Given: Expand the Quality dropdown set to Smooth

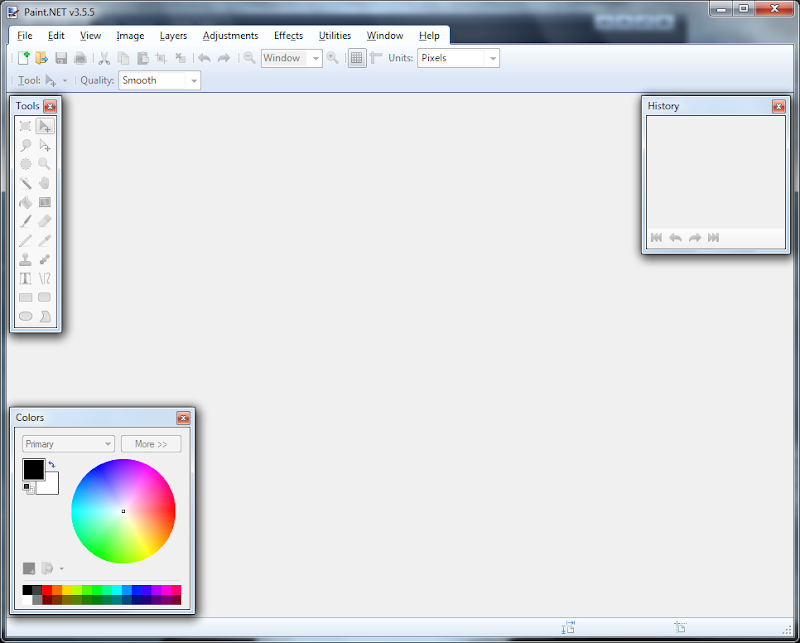Looking at the screenshot, I should [159, 80].
